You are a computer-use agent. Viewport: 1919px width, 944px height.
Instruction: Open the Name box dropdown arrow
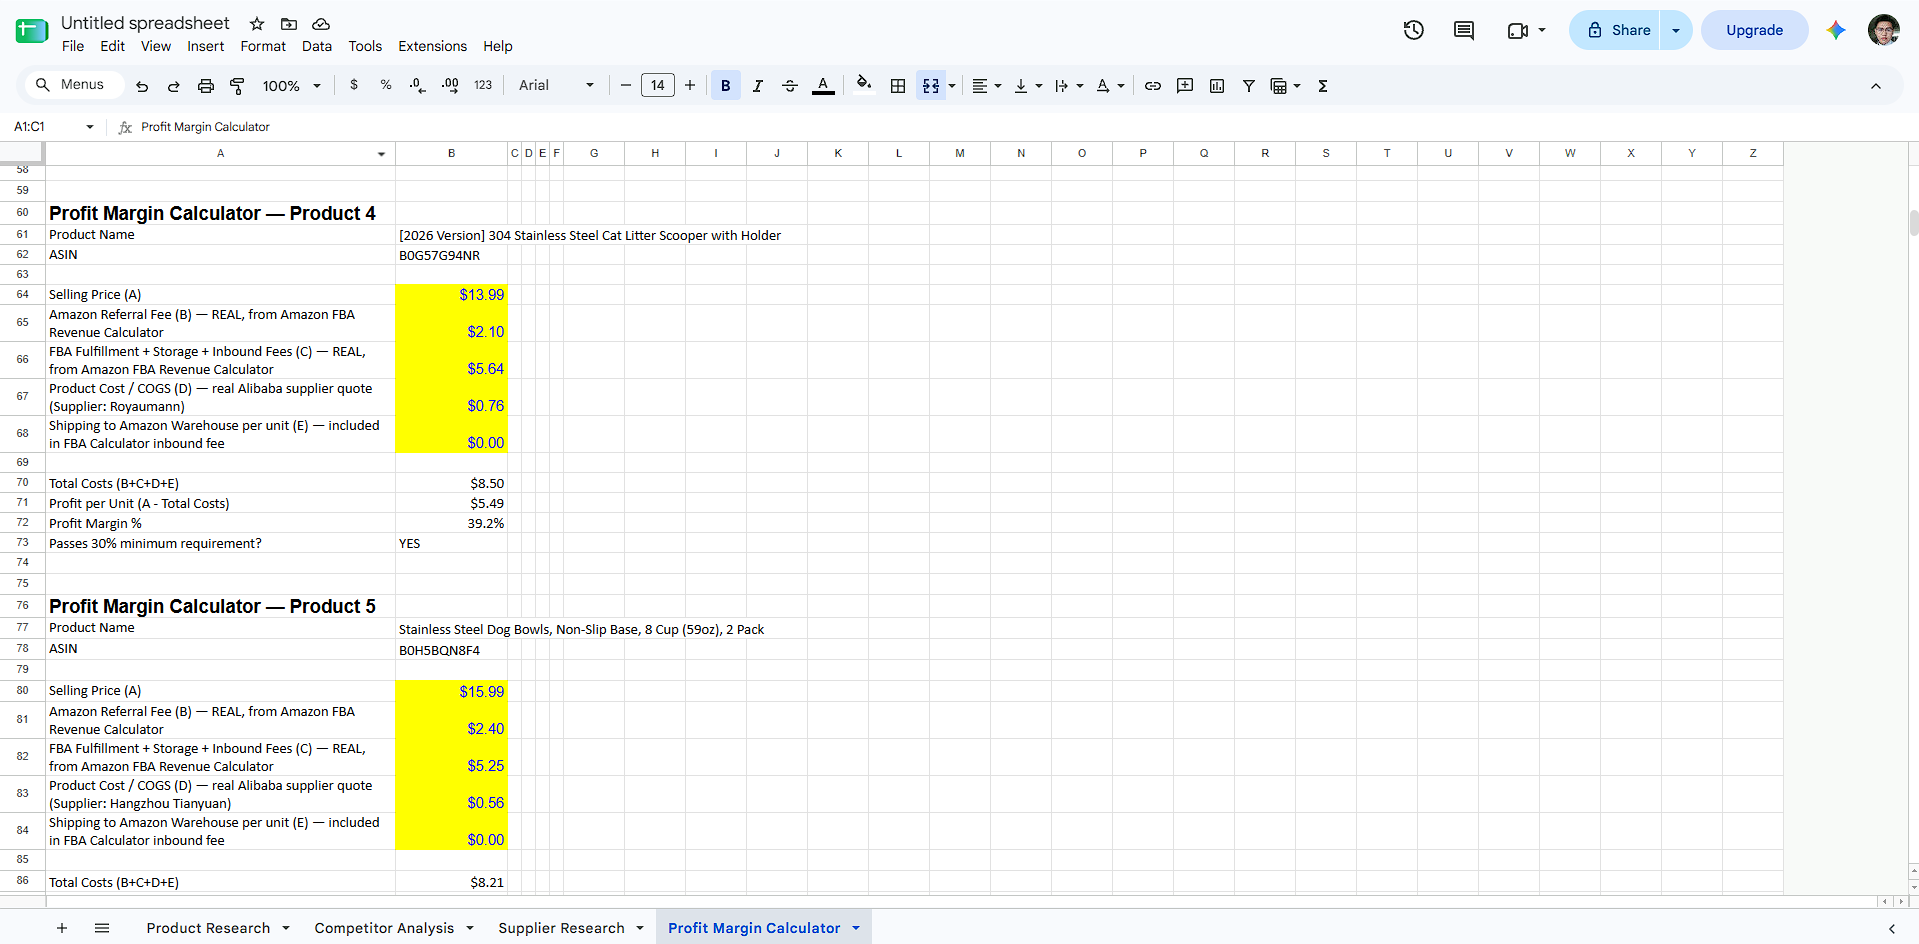(x=90, y=127)
